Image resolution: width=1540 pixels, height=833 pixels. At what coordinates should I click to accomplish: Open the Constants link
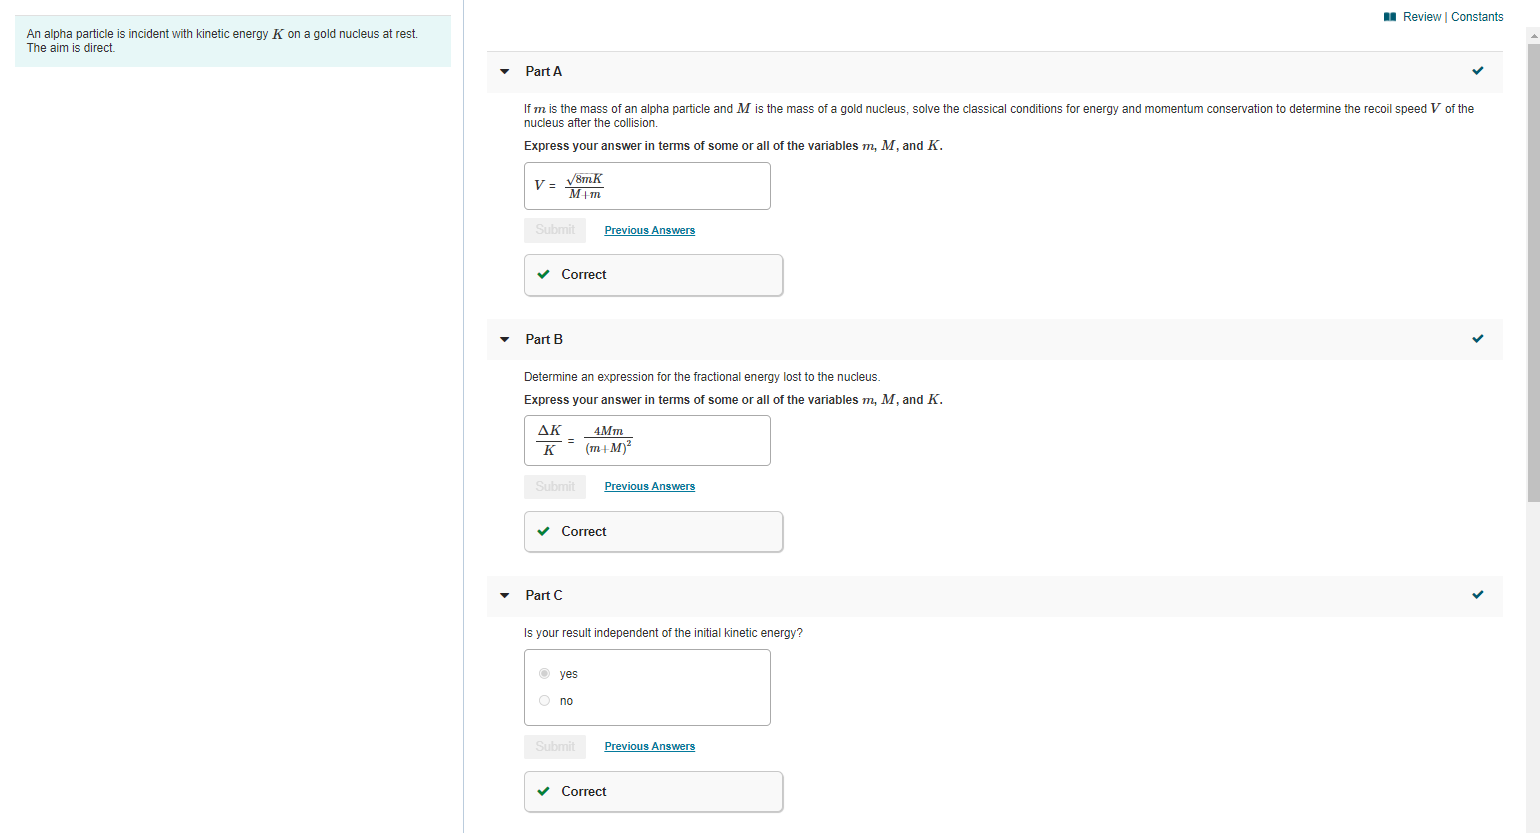(1477, 16)
